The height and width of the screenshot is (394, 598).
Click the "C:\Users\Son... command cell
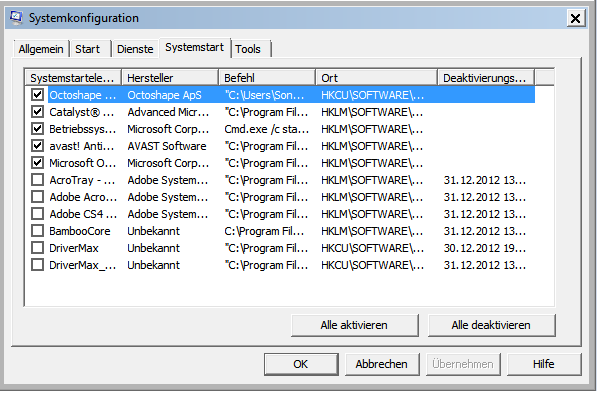tap(264, 95)
